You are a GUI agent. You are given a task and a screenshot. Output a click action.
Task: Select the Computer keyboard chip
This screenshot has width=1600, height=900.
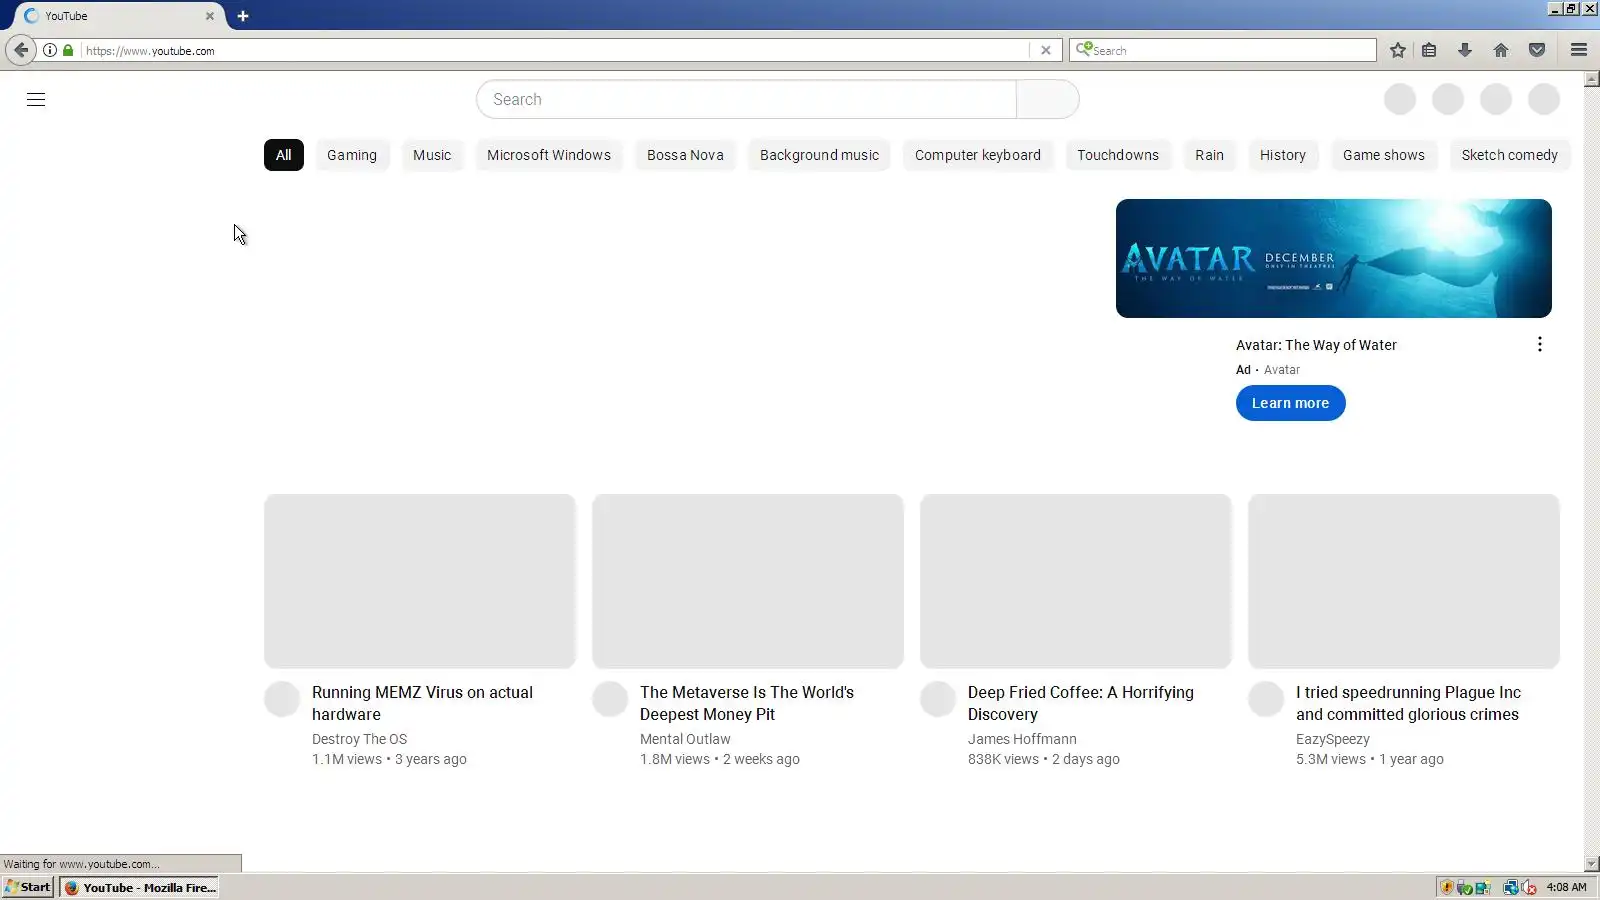click(978, 155)
